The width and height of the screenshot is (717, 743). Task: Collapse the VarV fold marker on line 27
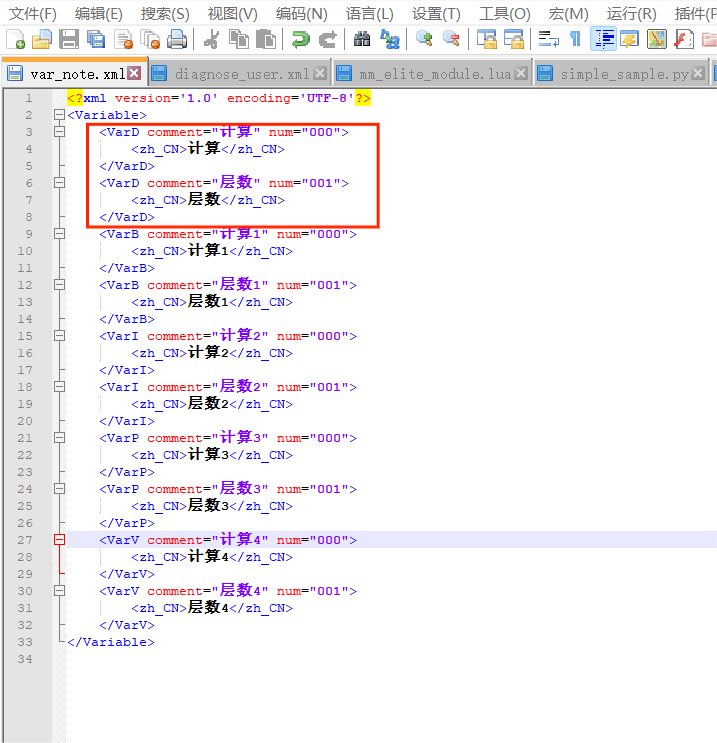click(x=59, y=540)
